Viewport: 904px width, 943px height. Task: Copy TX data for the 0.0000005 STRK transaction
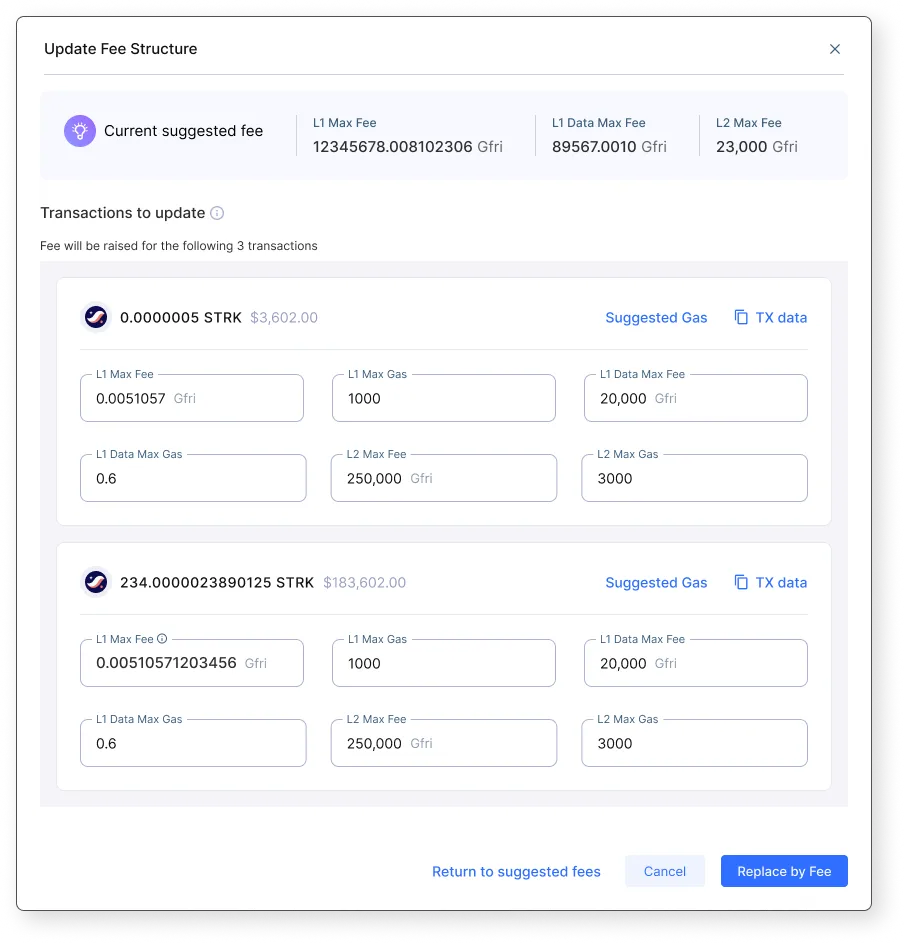[x=770, y=318]
